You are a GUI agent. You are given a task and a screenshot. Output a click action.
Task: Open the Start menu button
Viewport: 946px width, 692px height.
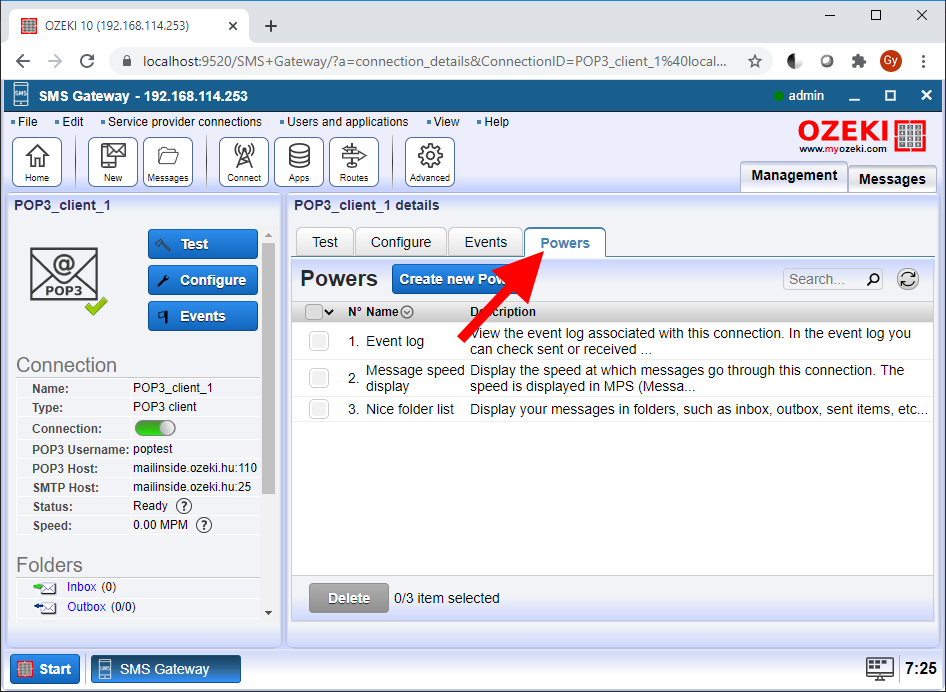45,669
